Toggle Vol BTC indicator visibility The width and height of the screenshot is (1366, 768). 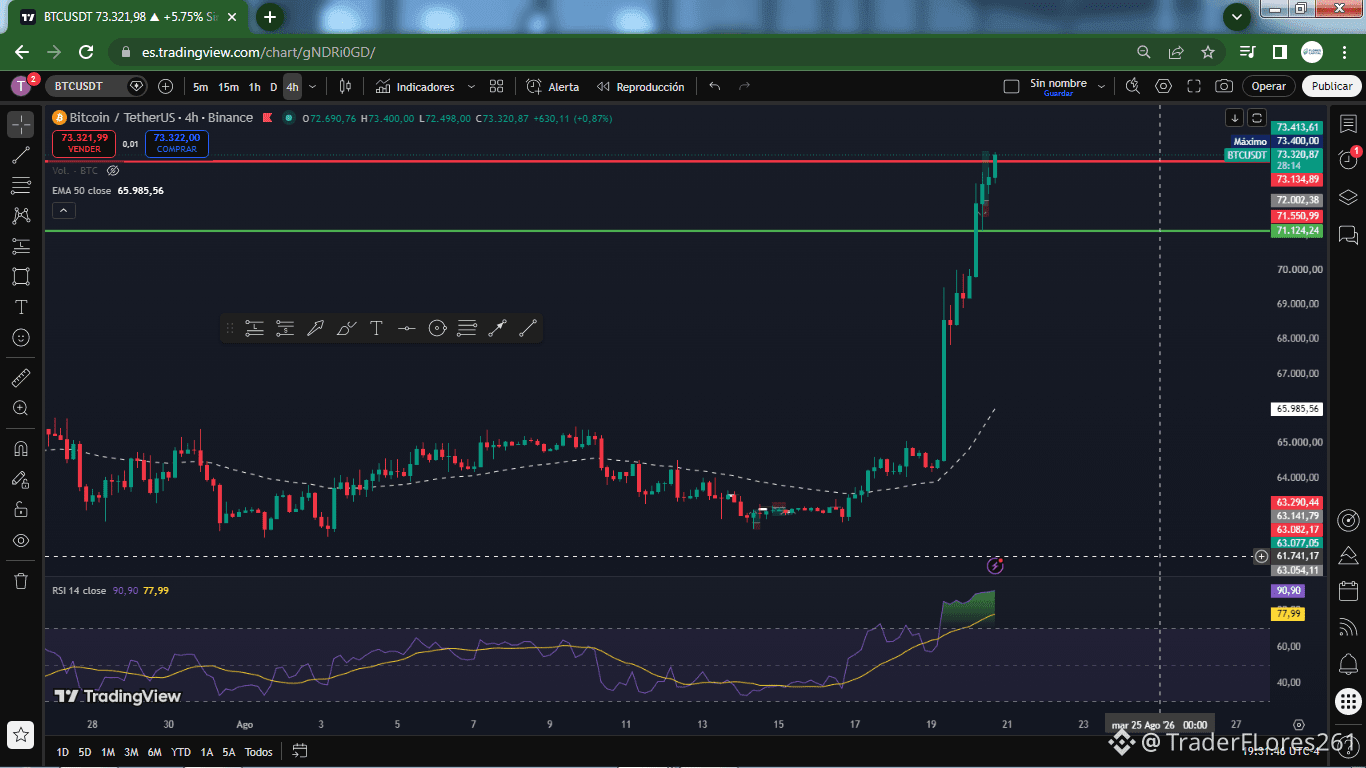click(x=113, y=171)
